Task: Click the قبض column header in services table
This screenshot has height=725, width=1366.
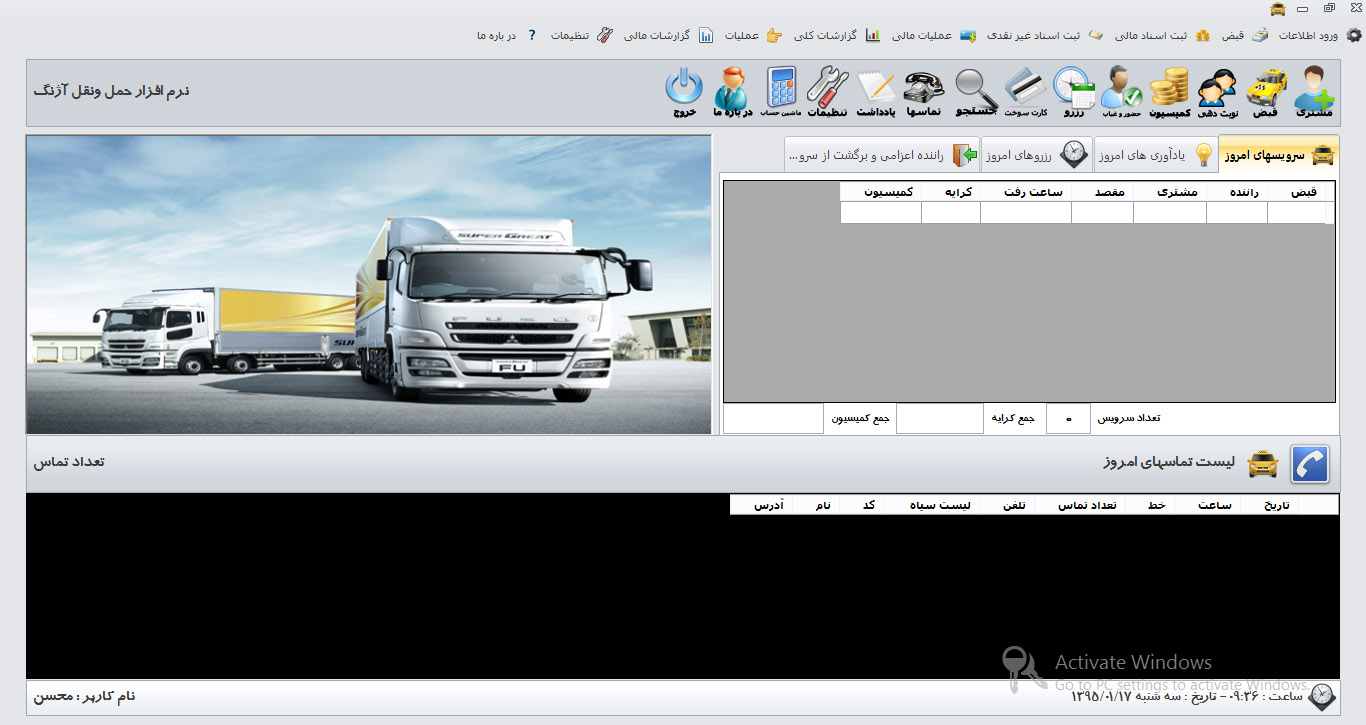Action: tap(1296, 192)
